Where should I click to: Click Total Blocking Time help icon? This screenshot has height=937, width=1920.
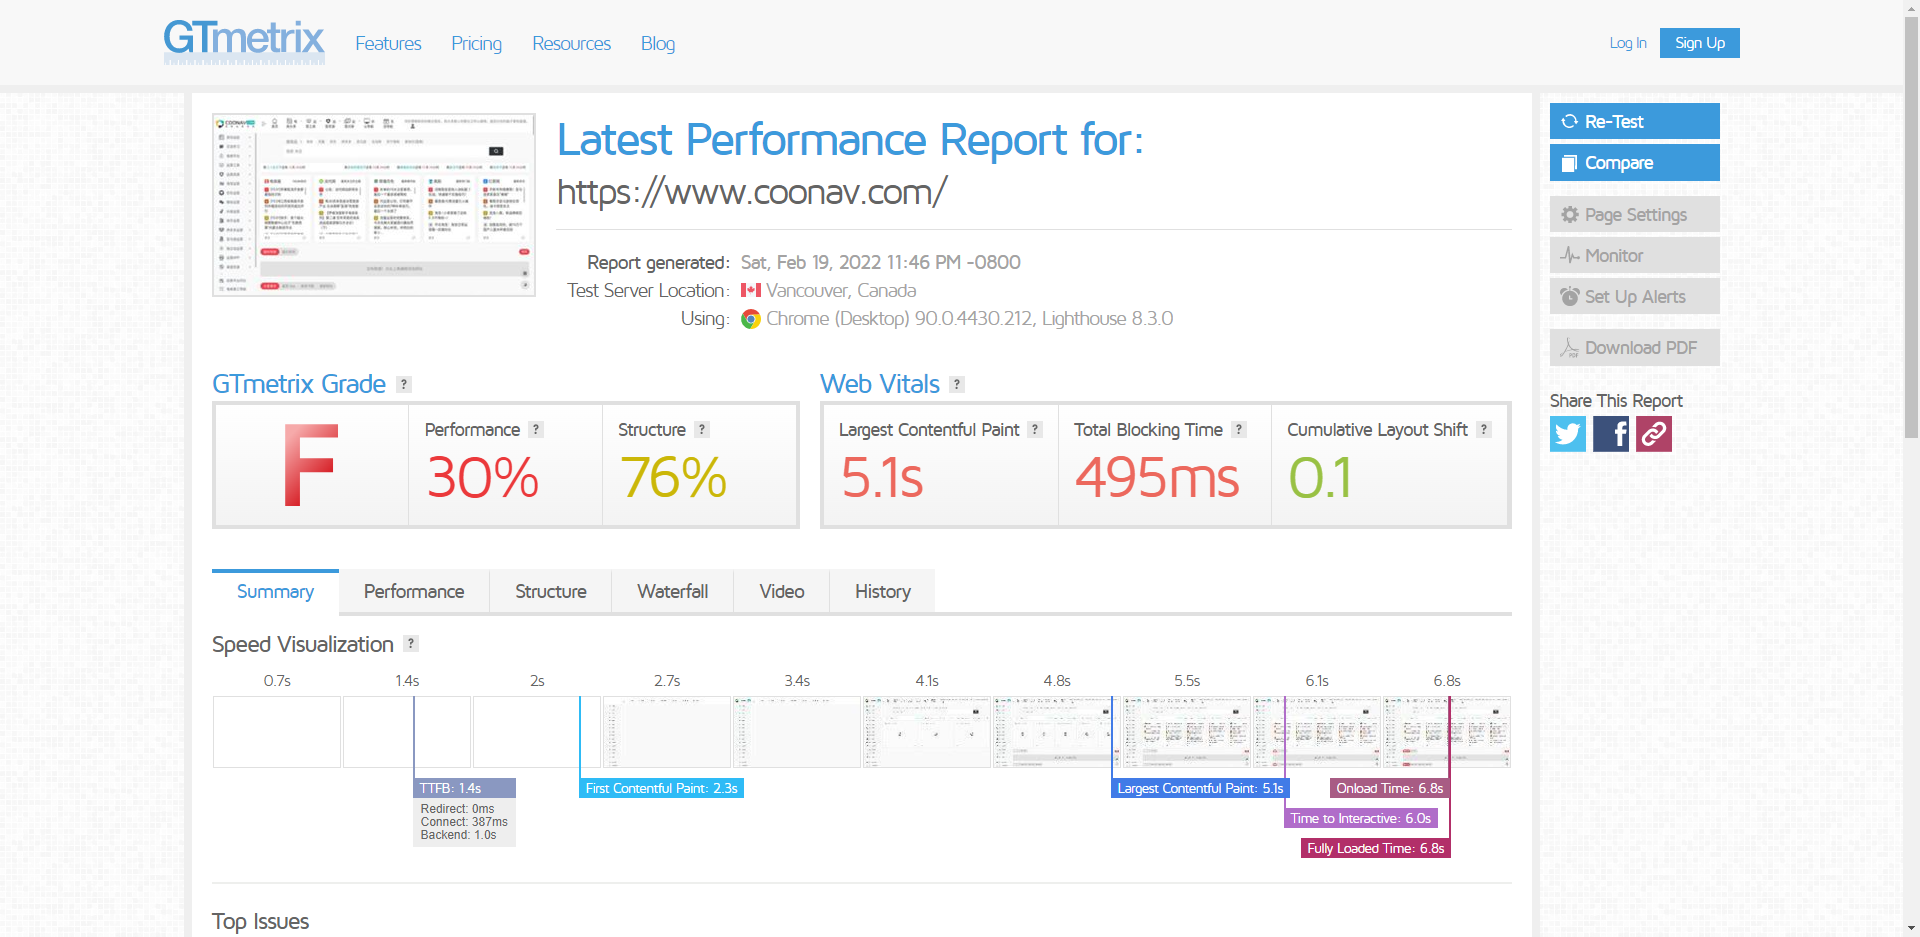click(1239, 429)
